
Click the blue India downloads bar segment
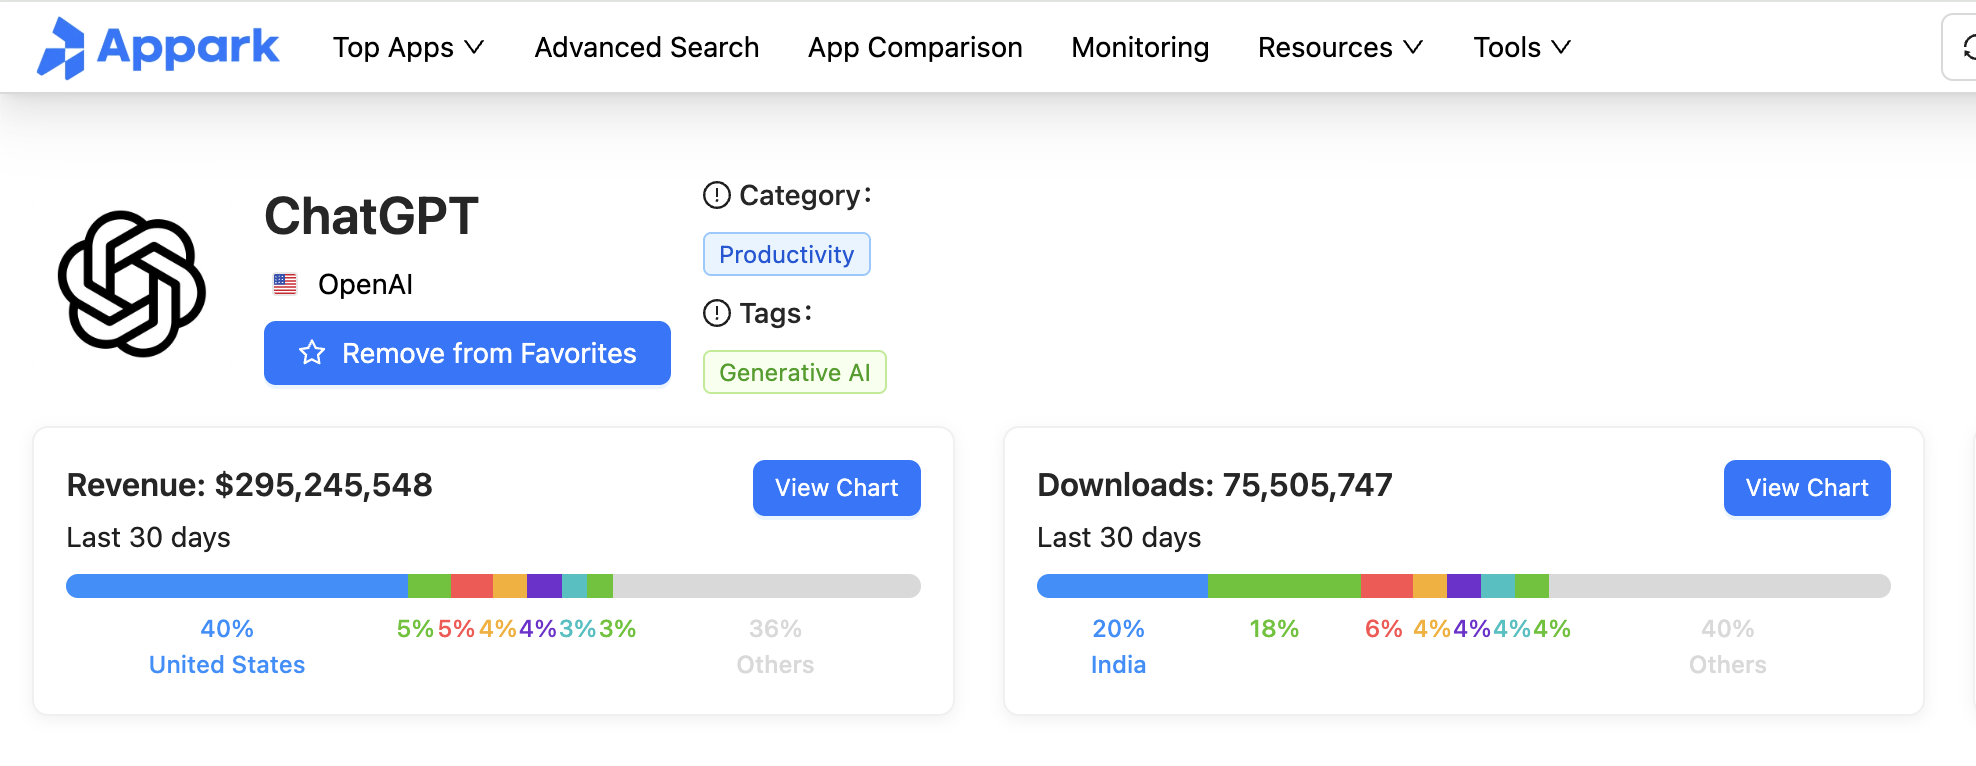pos(1122,586)
